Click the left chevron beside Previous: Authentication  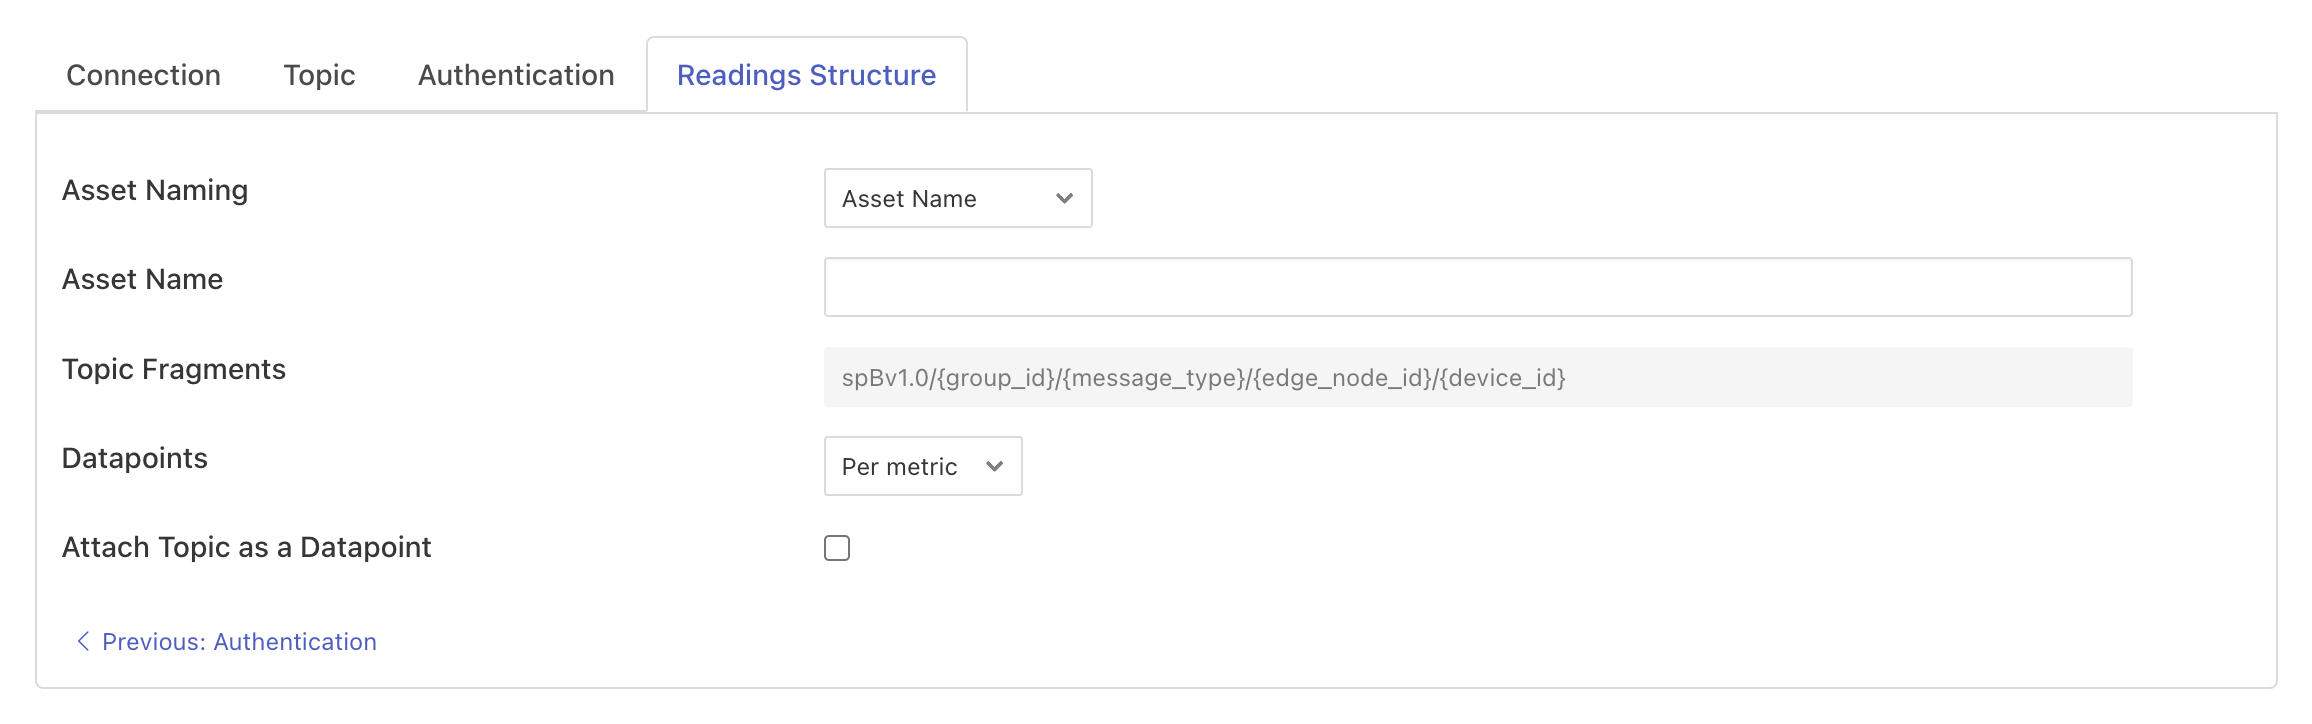click(x=83, y=641)
